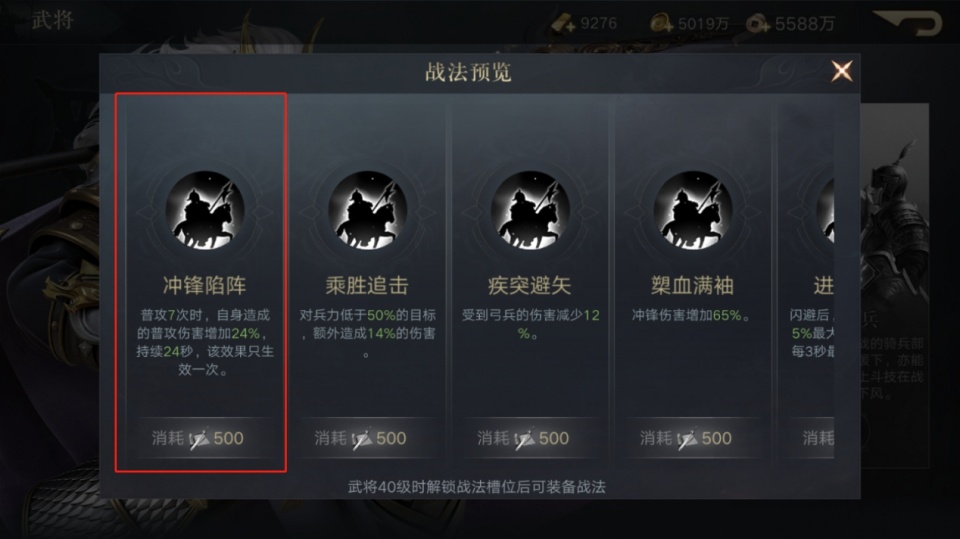Click the 武将 header label

pyautogui.click(x=53, y=20)
